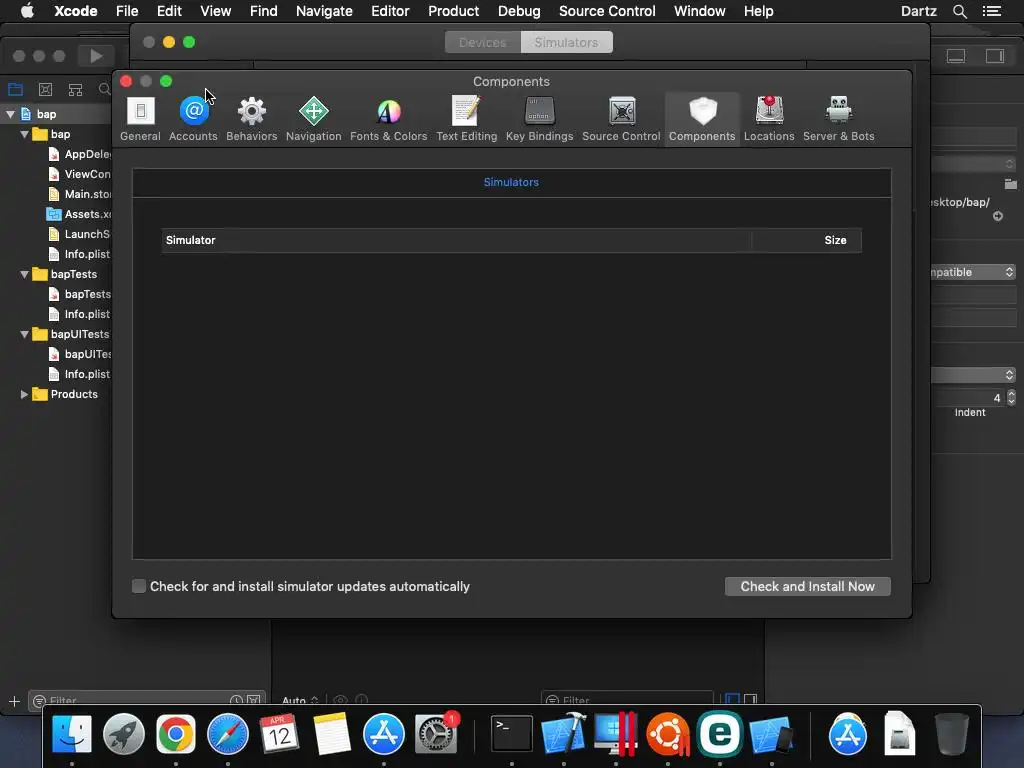Open the Apple menu
Screen dimensions: 1024x768
point(27,11)
